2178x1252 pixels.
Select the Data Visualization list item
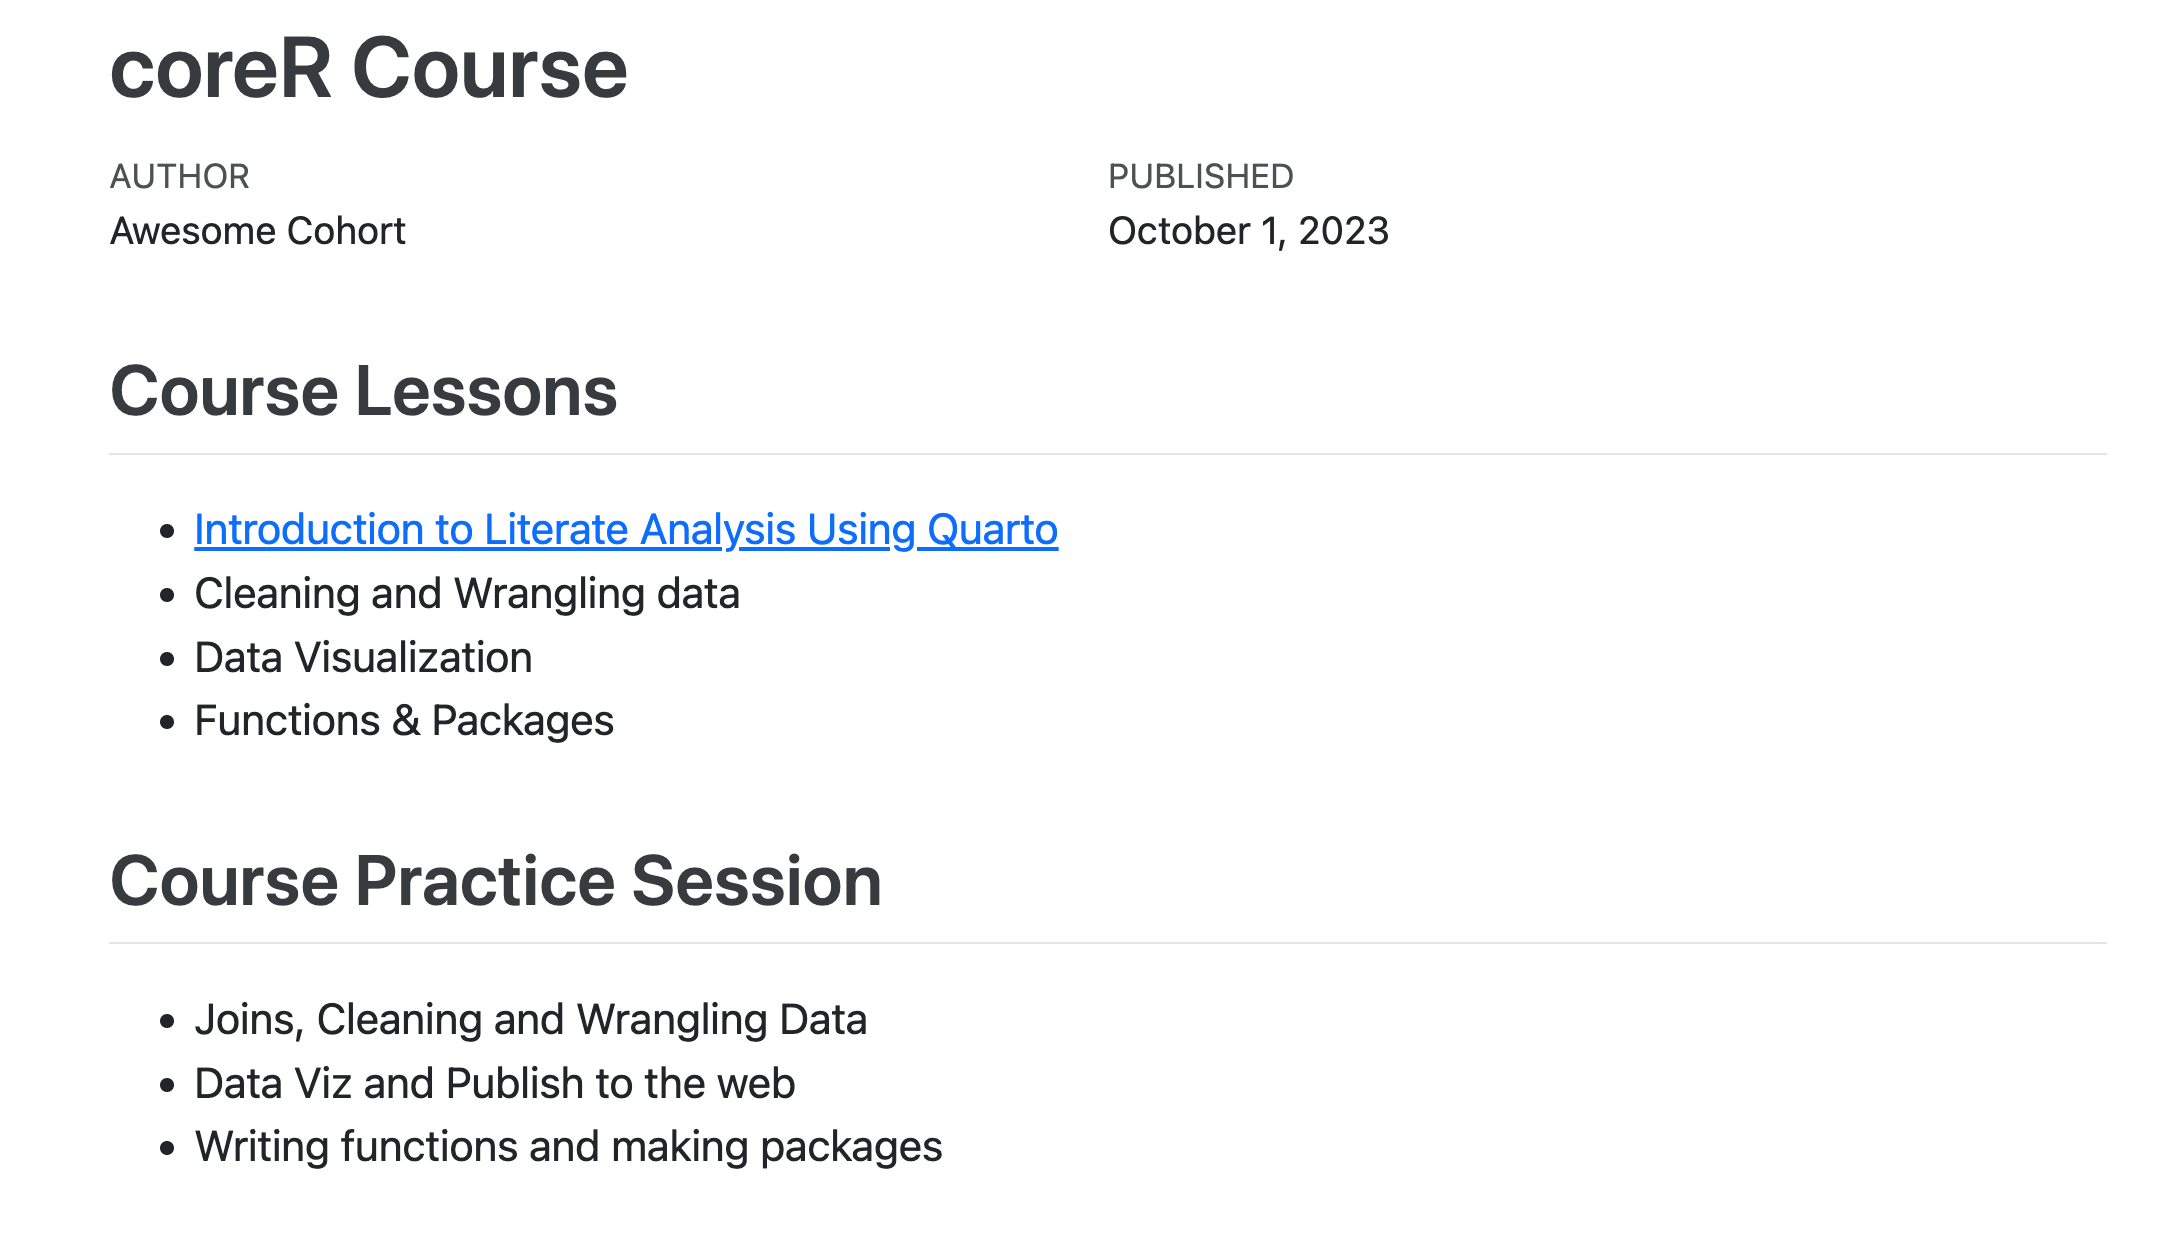click(363, 658)
